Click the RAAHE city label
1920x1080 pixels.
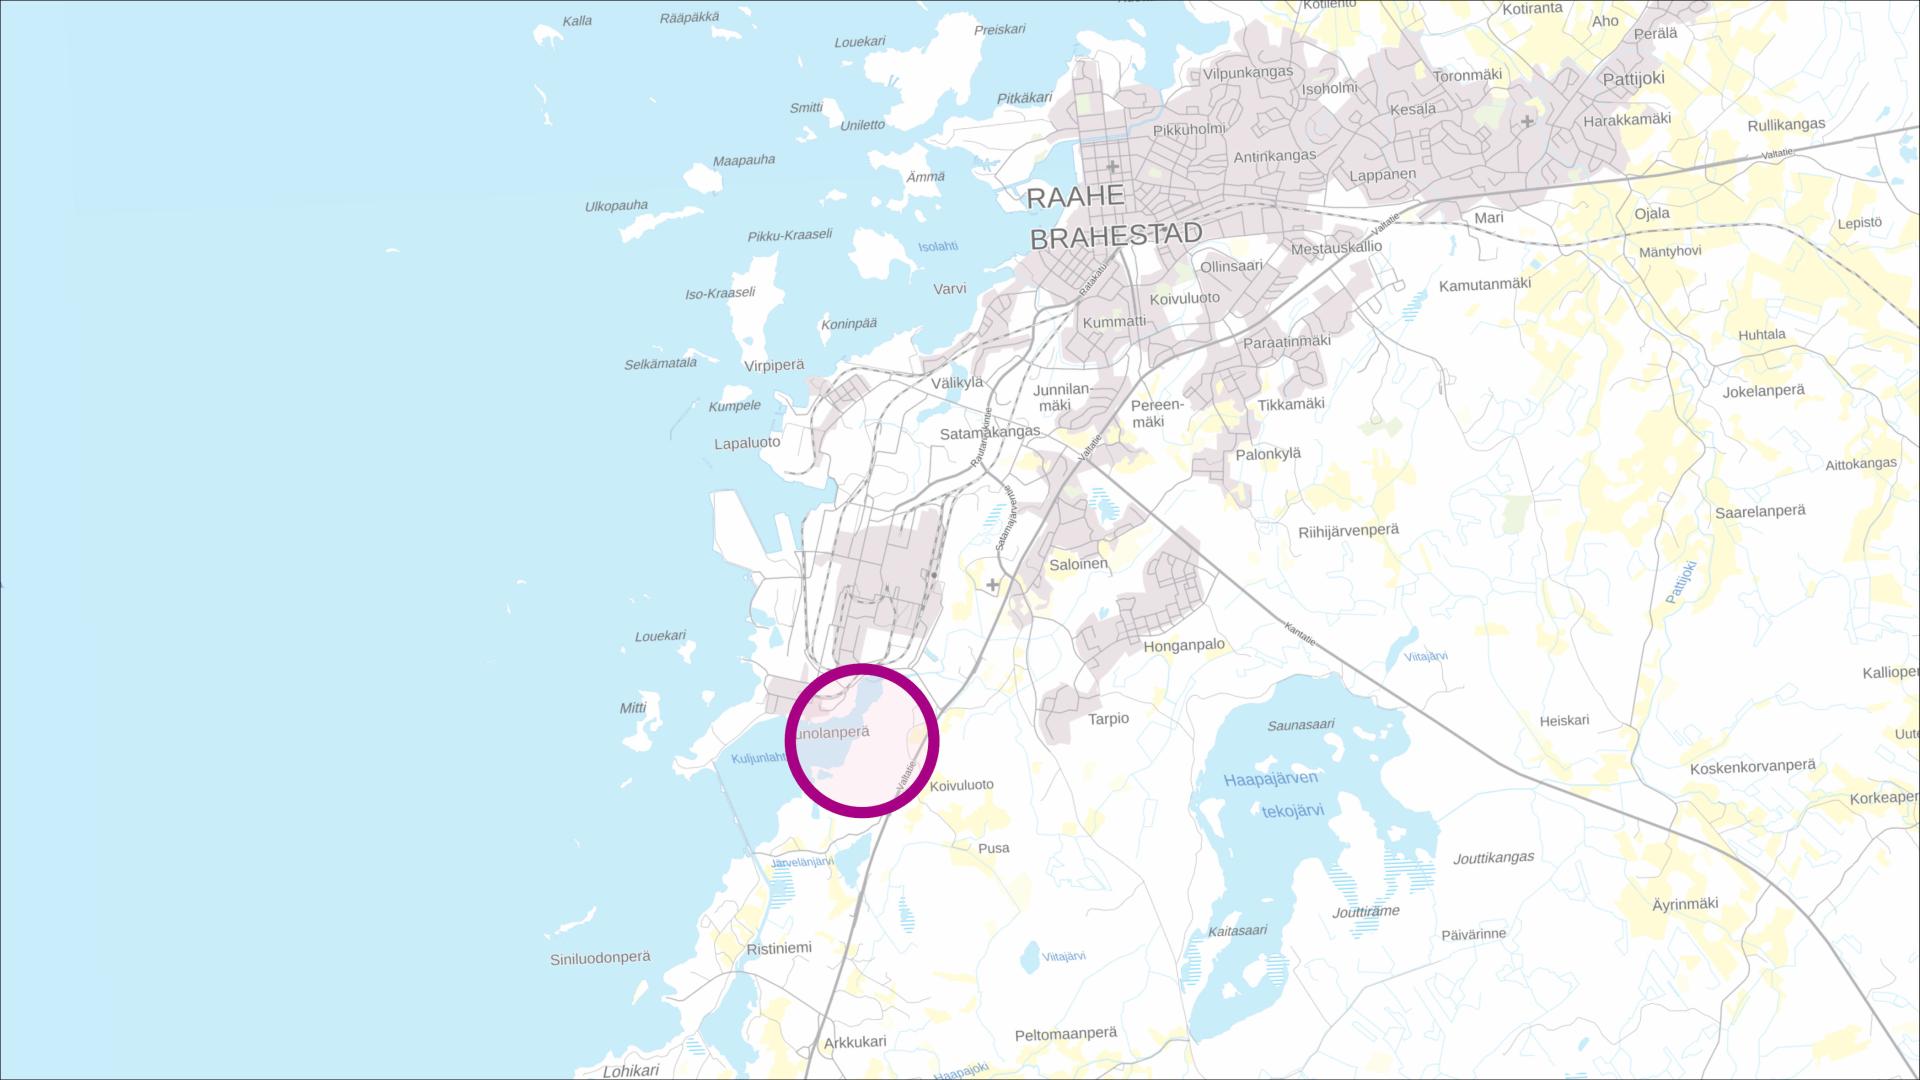(x=1076, y=197)
